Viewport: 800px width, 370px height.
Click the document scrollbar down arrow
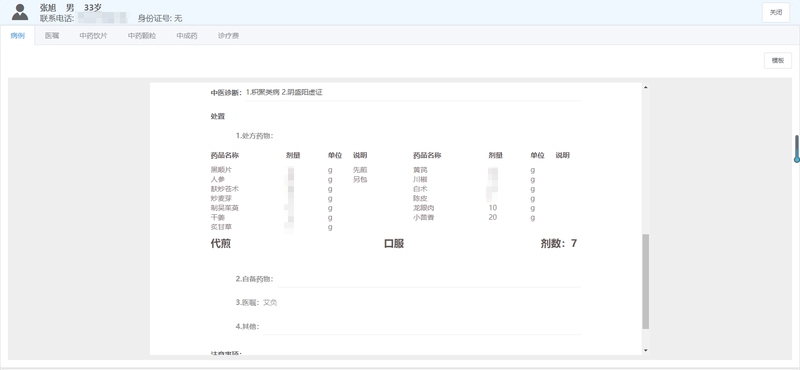(x=645, y=350)
